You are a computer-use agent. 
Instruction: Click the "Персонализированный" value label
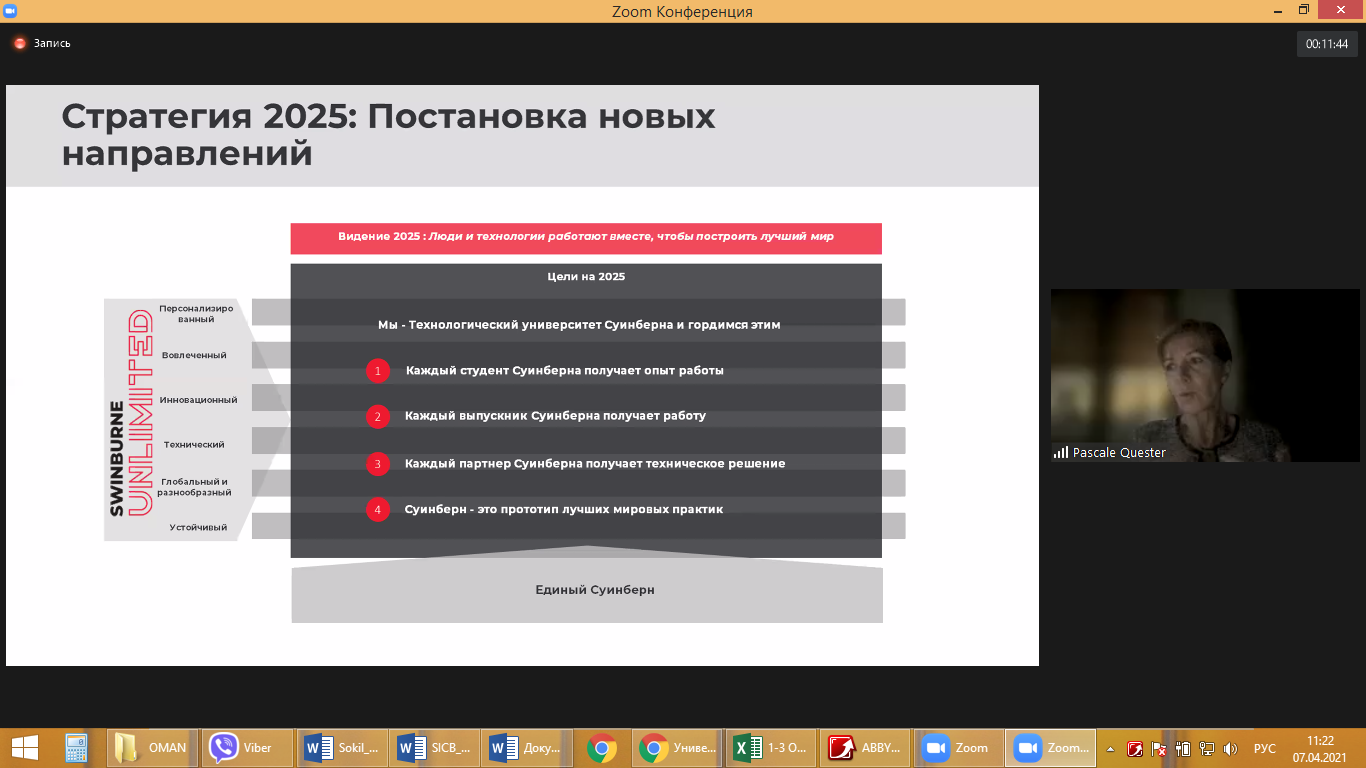coord(196,314)
